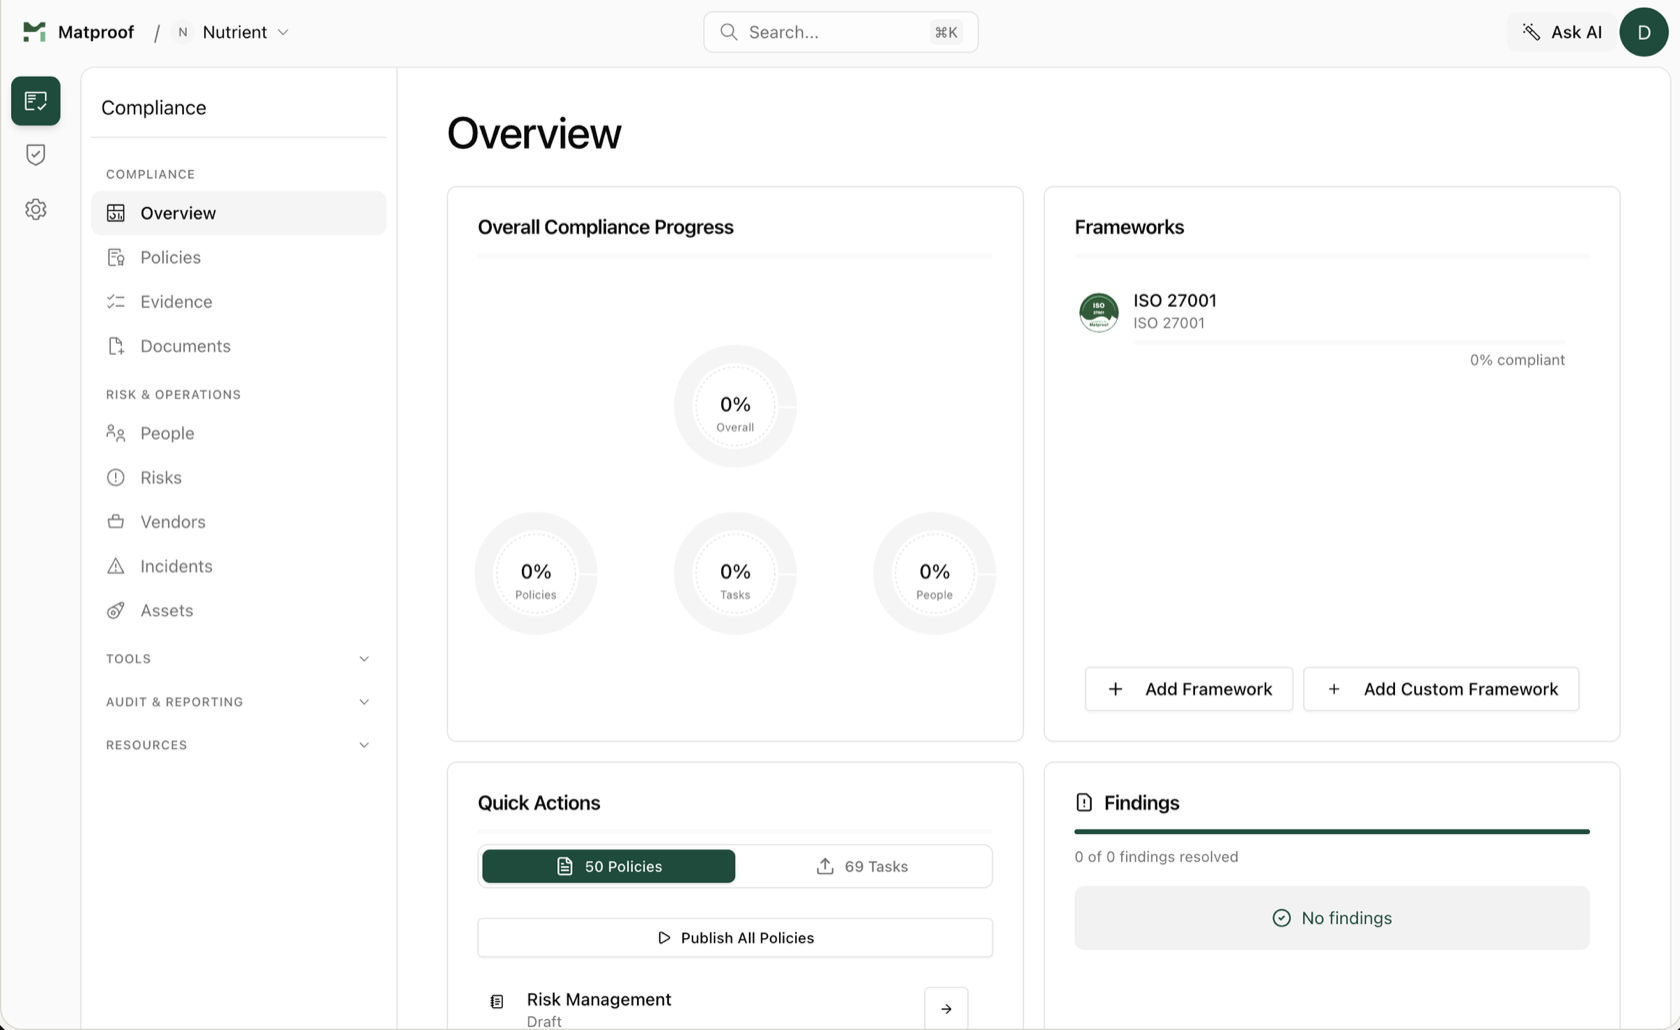Click the play icon on Publish All Policies
Image resolution: width=1680 pixels, height=1030 pixels.
point(664,938)
